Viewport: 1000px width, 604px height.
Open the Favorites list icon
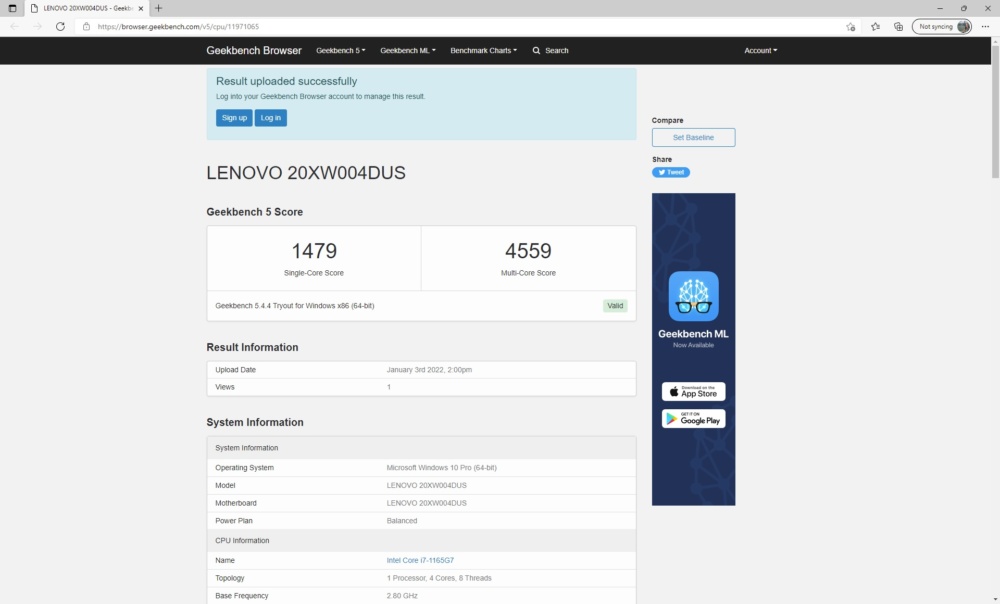876,27
